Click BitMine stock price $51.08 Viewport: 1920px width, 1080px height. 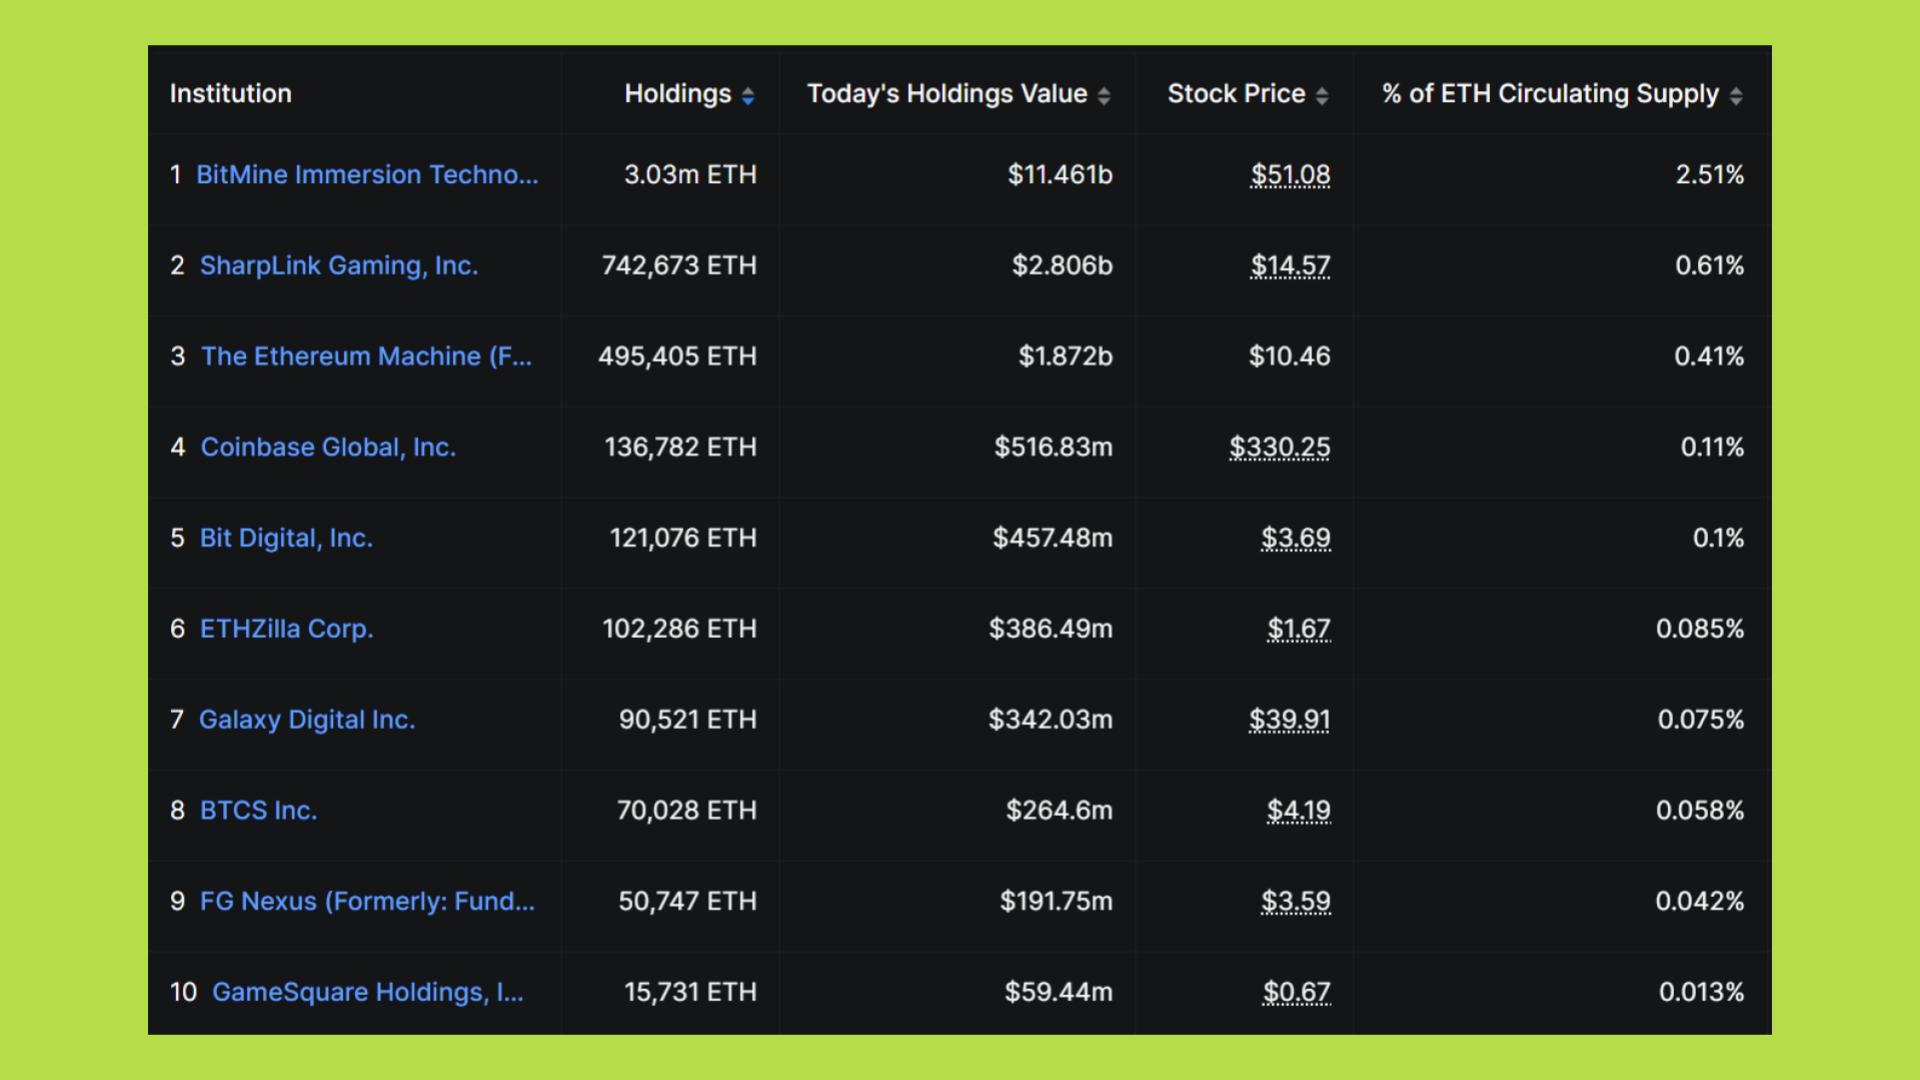click(1290, 175)
